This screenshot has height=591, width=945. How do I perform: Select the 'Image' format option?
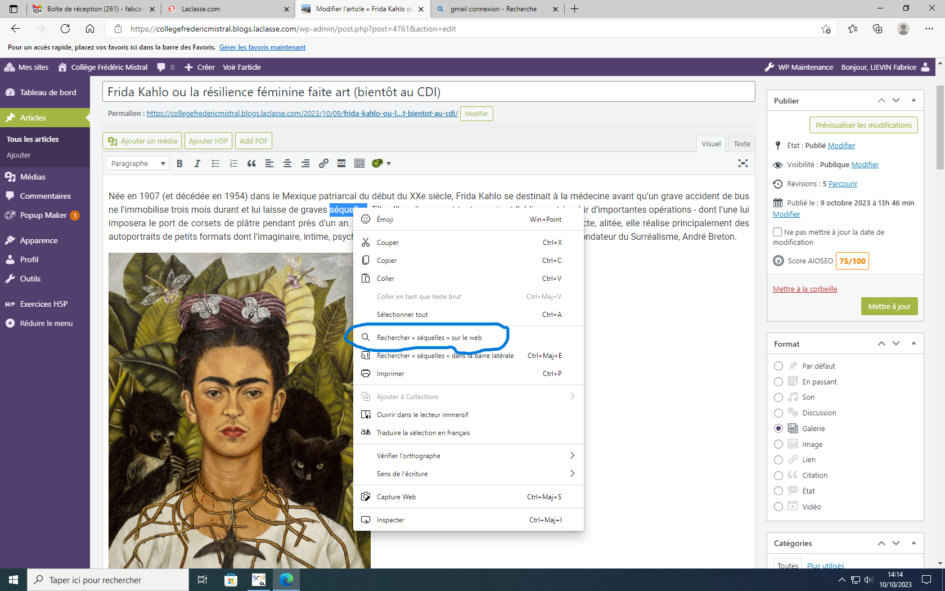pyautogui.click(x=778, y=444)
